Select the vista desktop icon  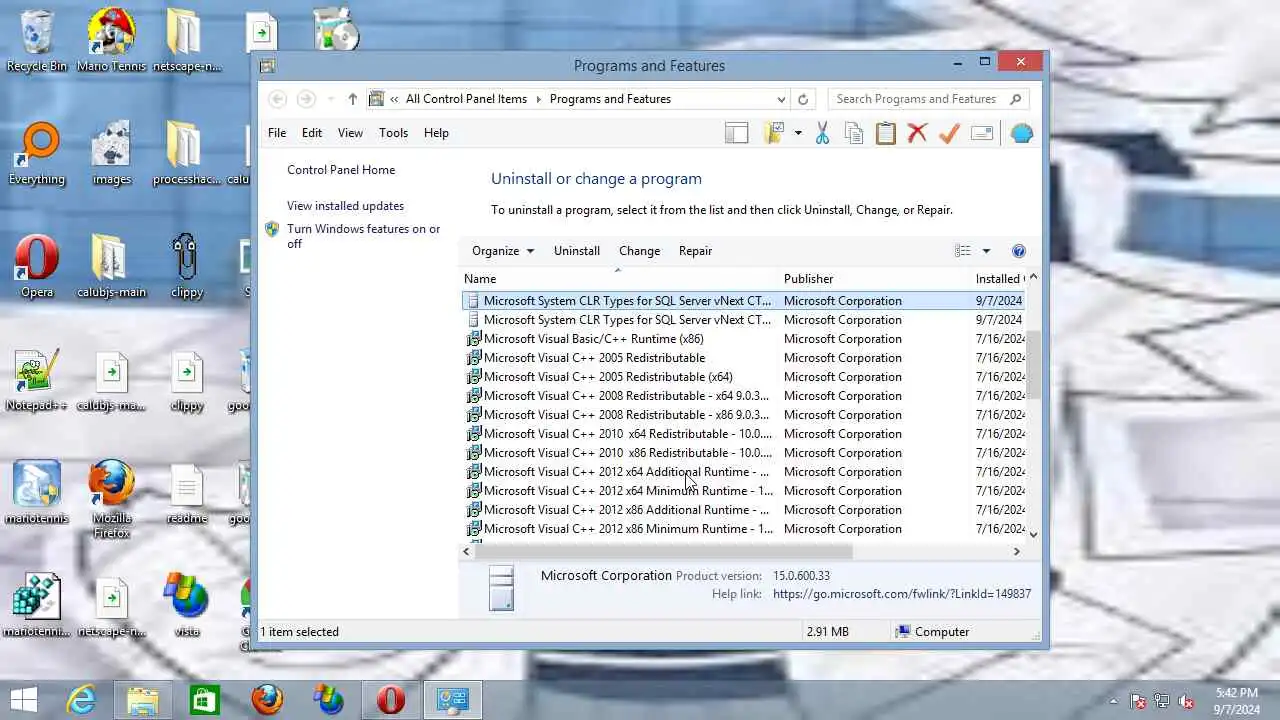coord(186,606)
